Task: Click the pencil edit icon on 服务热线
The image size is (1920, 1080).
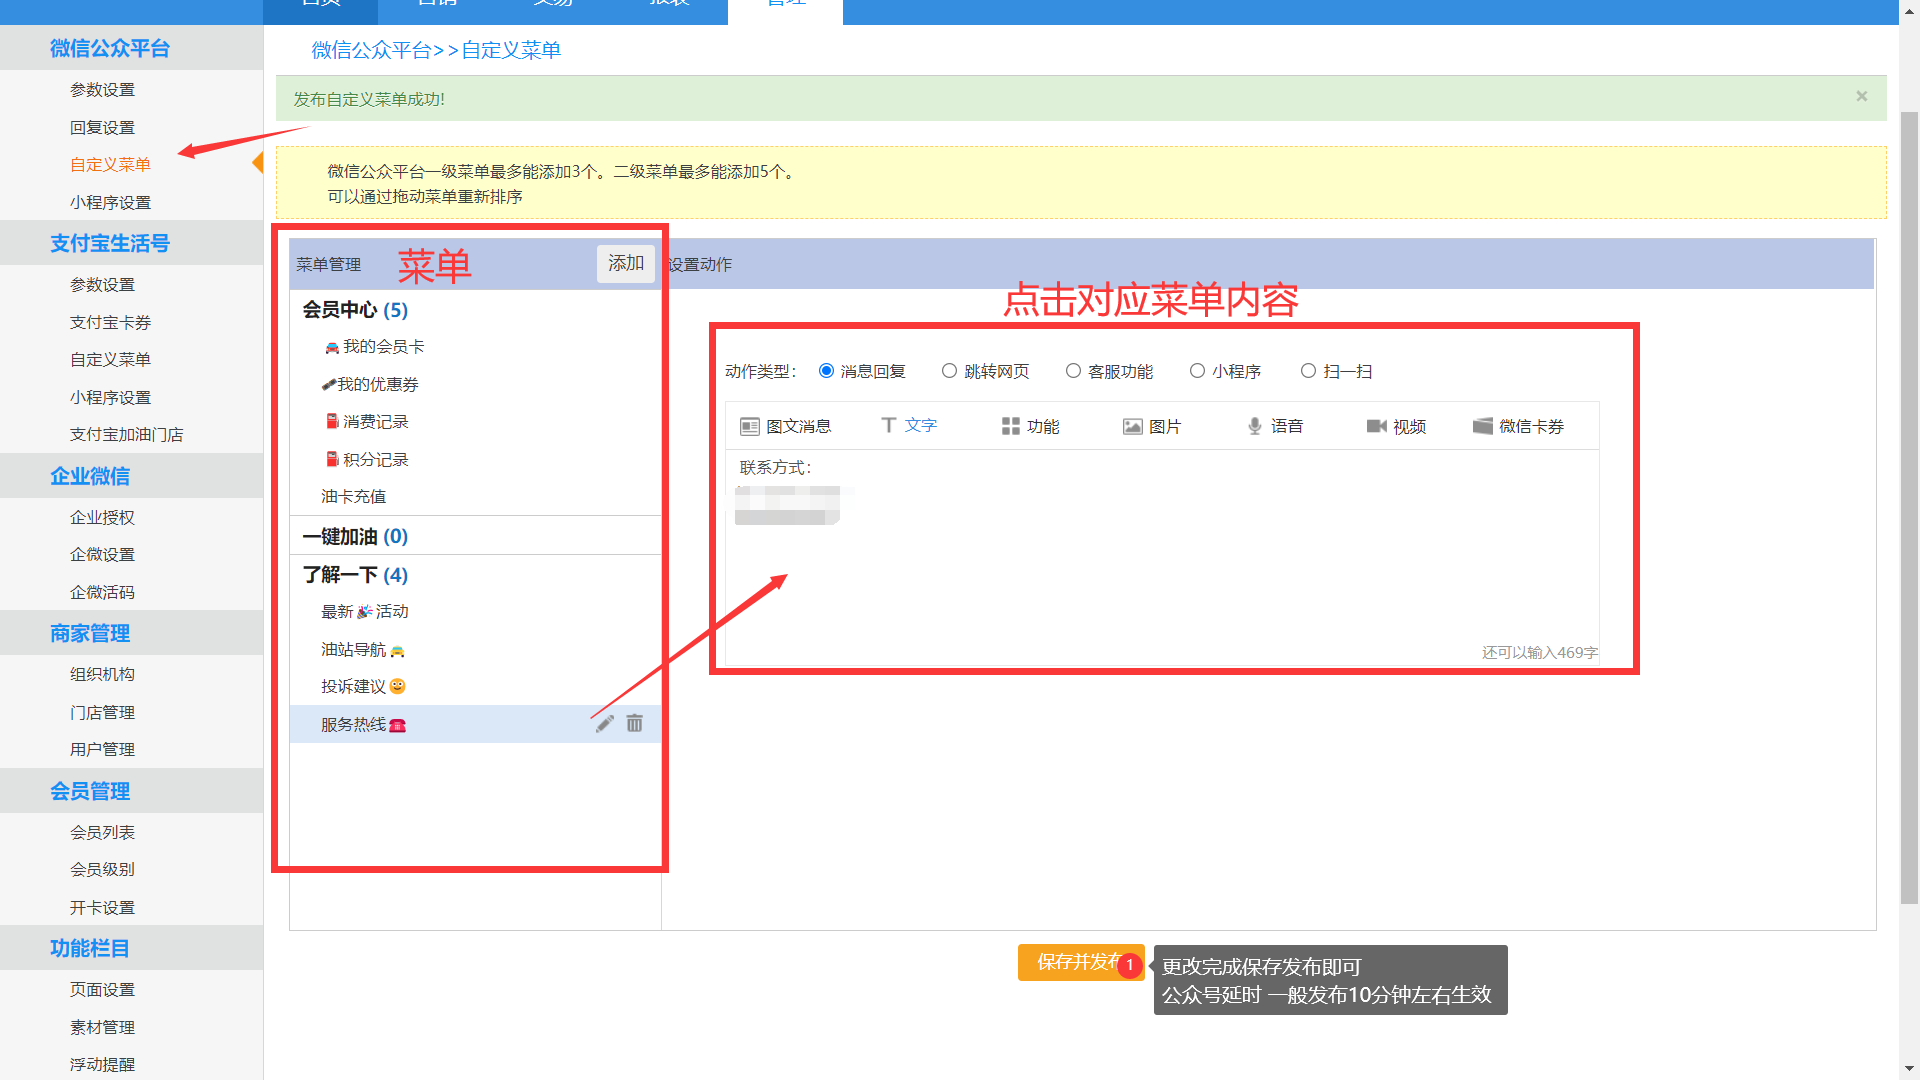Action: (605, 724)
